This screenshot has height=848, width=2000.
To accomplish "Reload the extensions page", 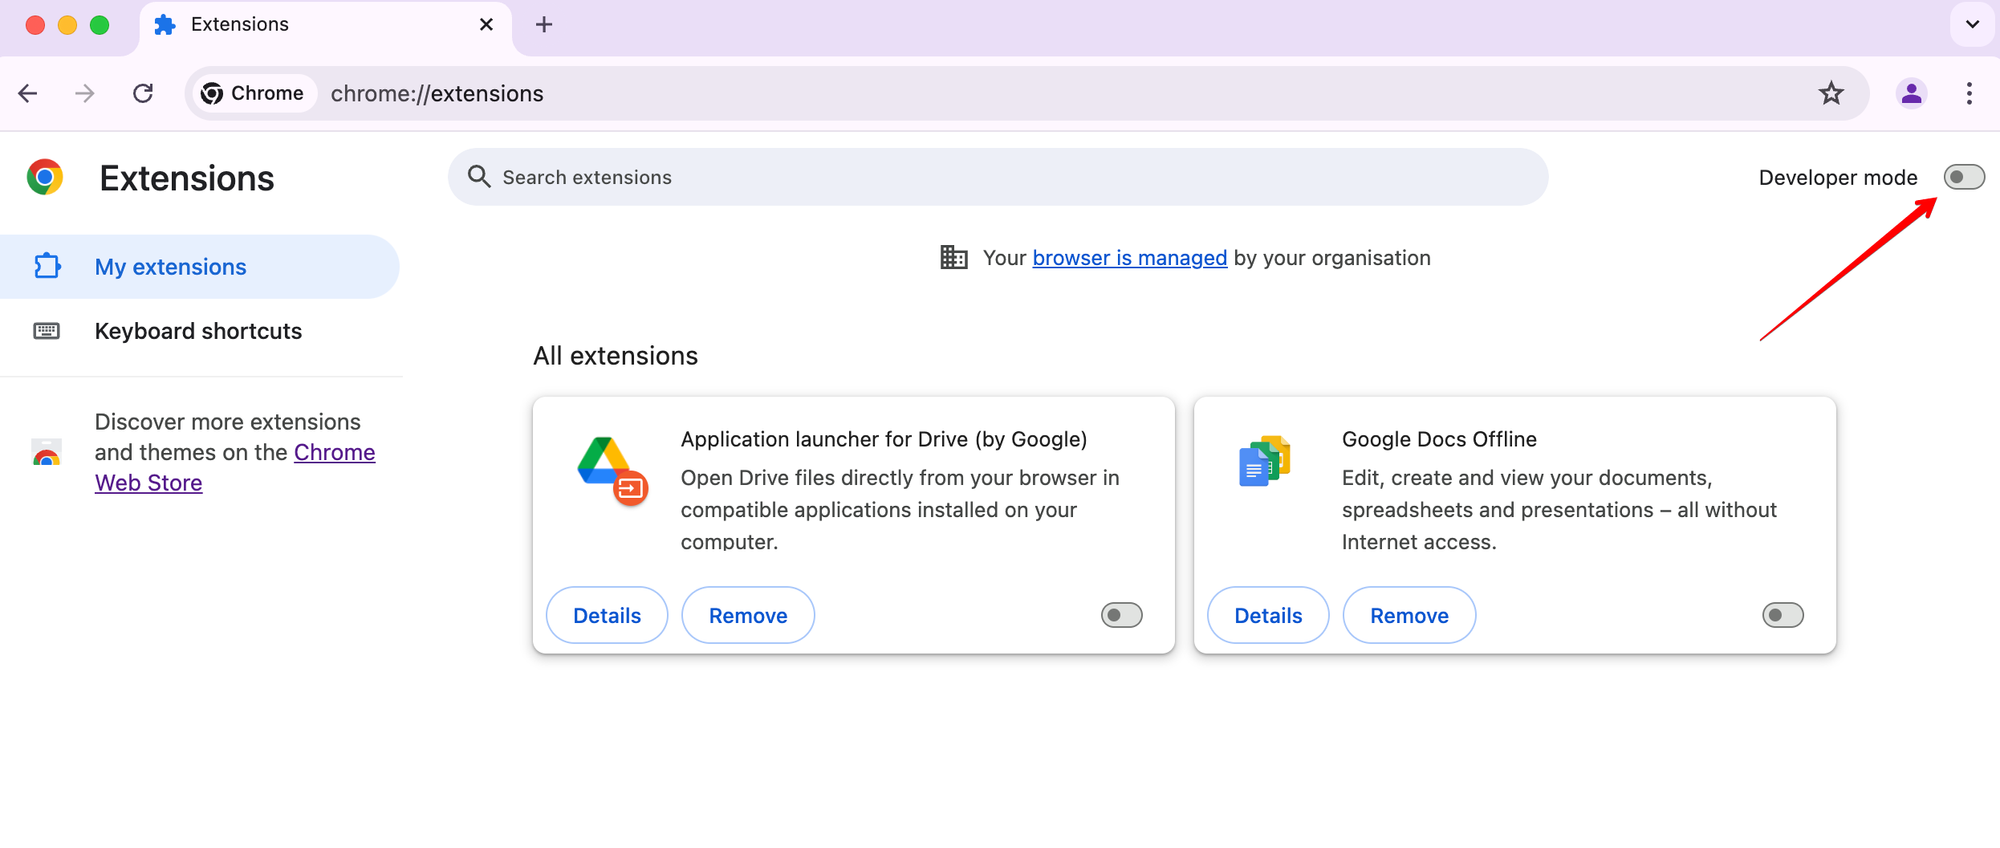I will [x=143, y=93].
